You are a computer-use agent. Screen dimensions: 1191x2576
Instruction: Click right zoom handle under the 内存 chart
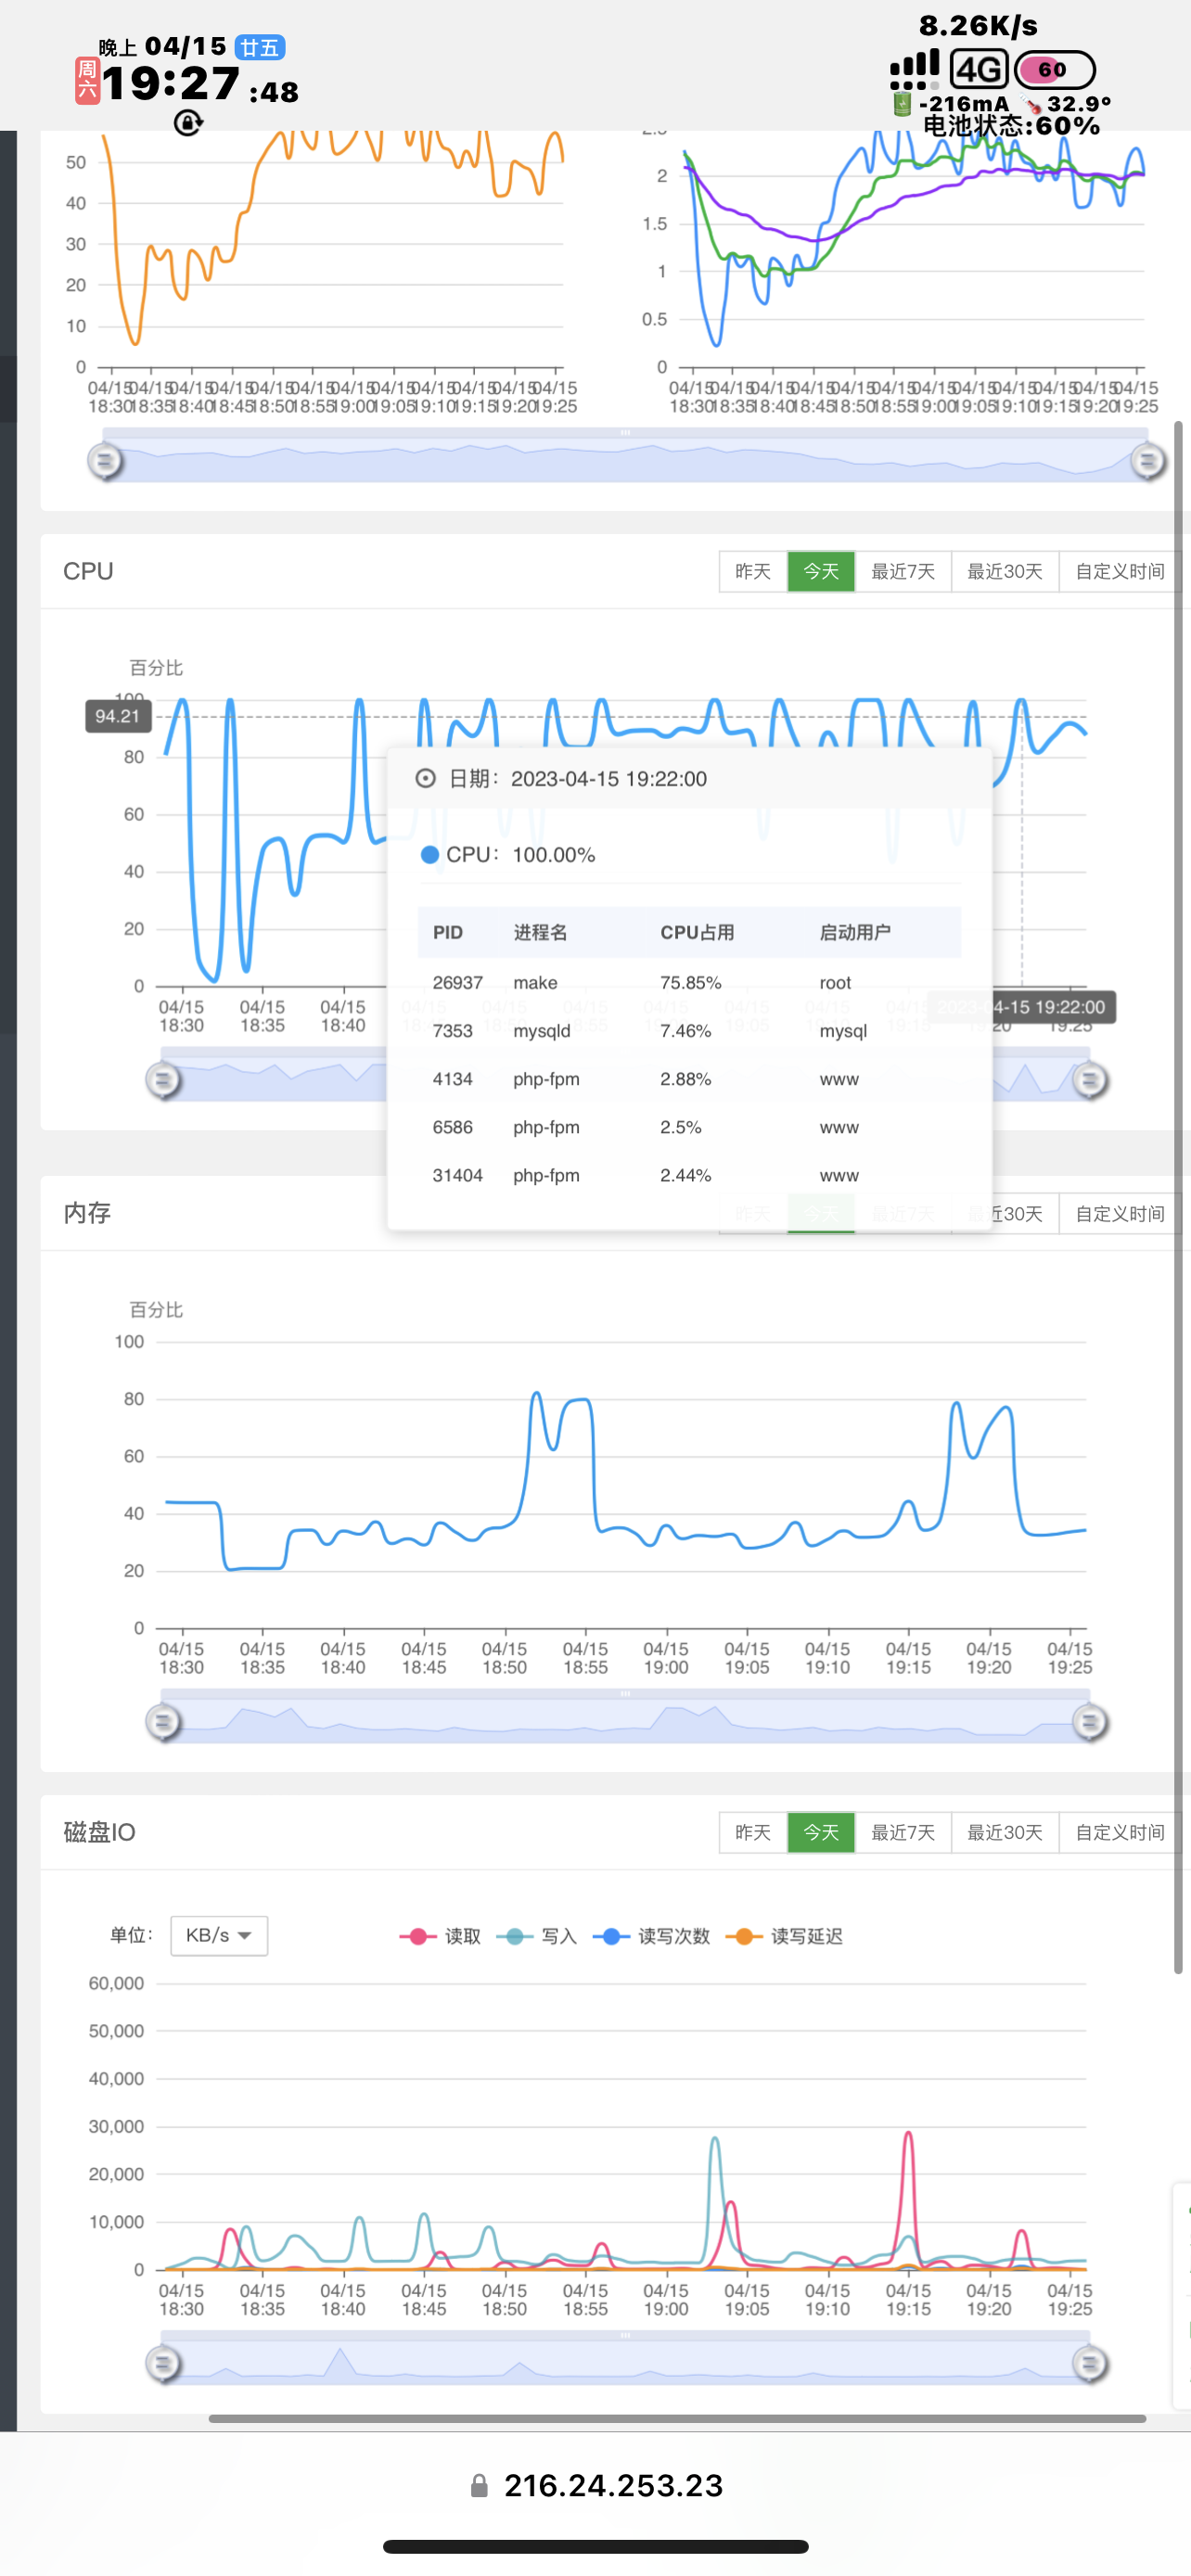click(x=1090, y=1722)
